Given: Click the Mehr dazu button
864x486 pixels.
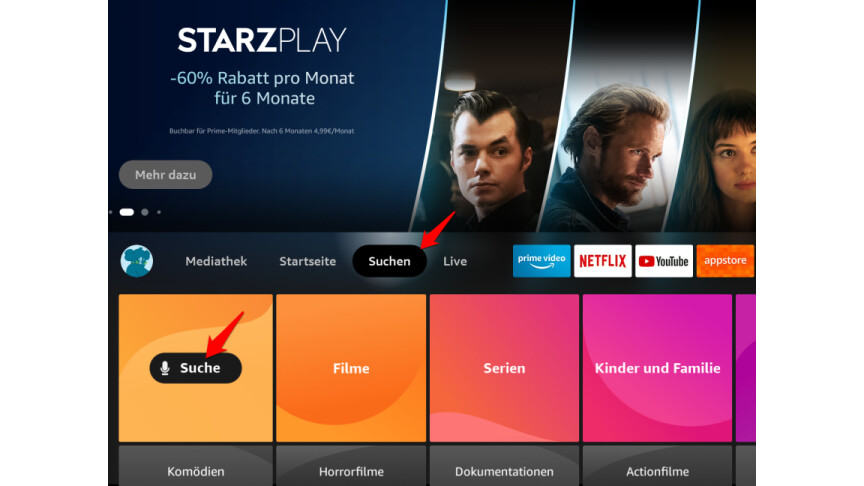Looking at the screenshot, I should coord(165,175).
